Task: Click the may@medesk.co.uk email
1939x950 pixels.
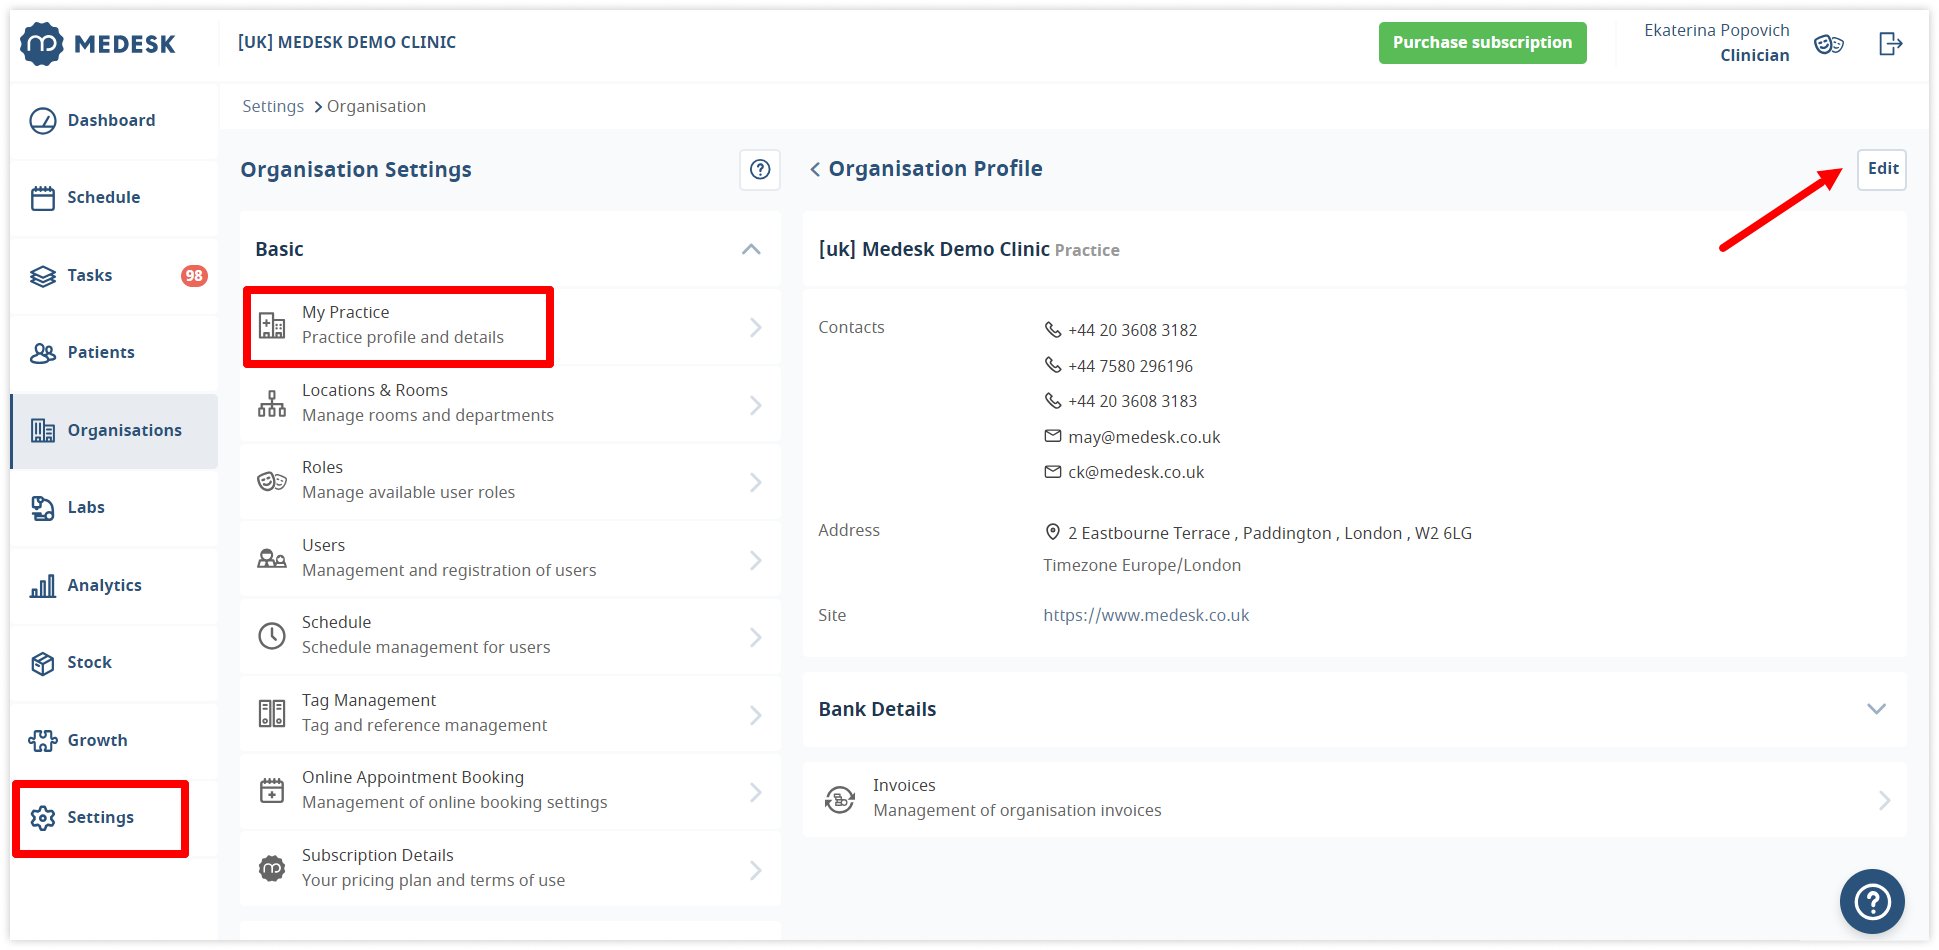Action: point(1144,437)
